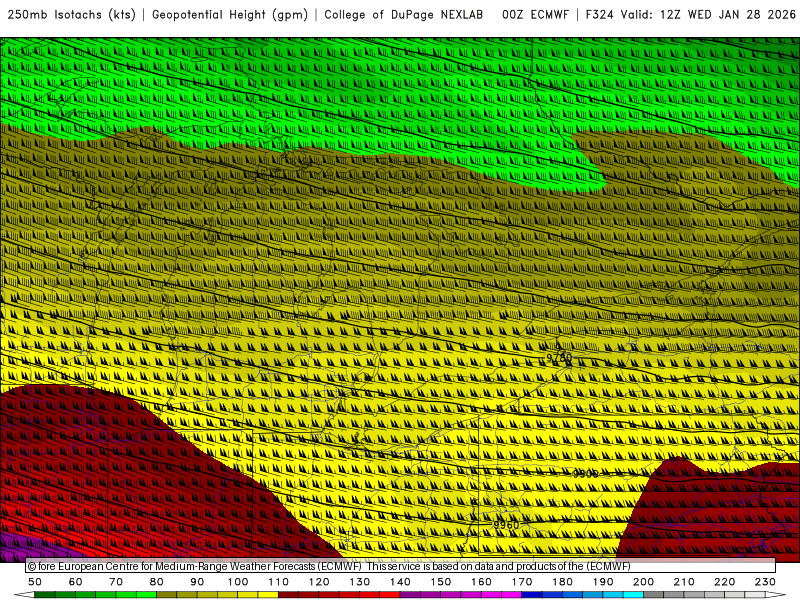Select the magenta legend swatch before 170
Image resolution: width=800 pixels, height=600 pixels.
point(512,595)
